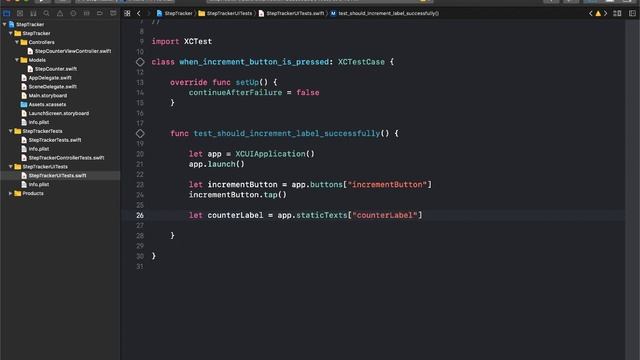Screen dimensions: 640x360
Task: Expand the Products folder
Action: 11,193
